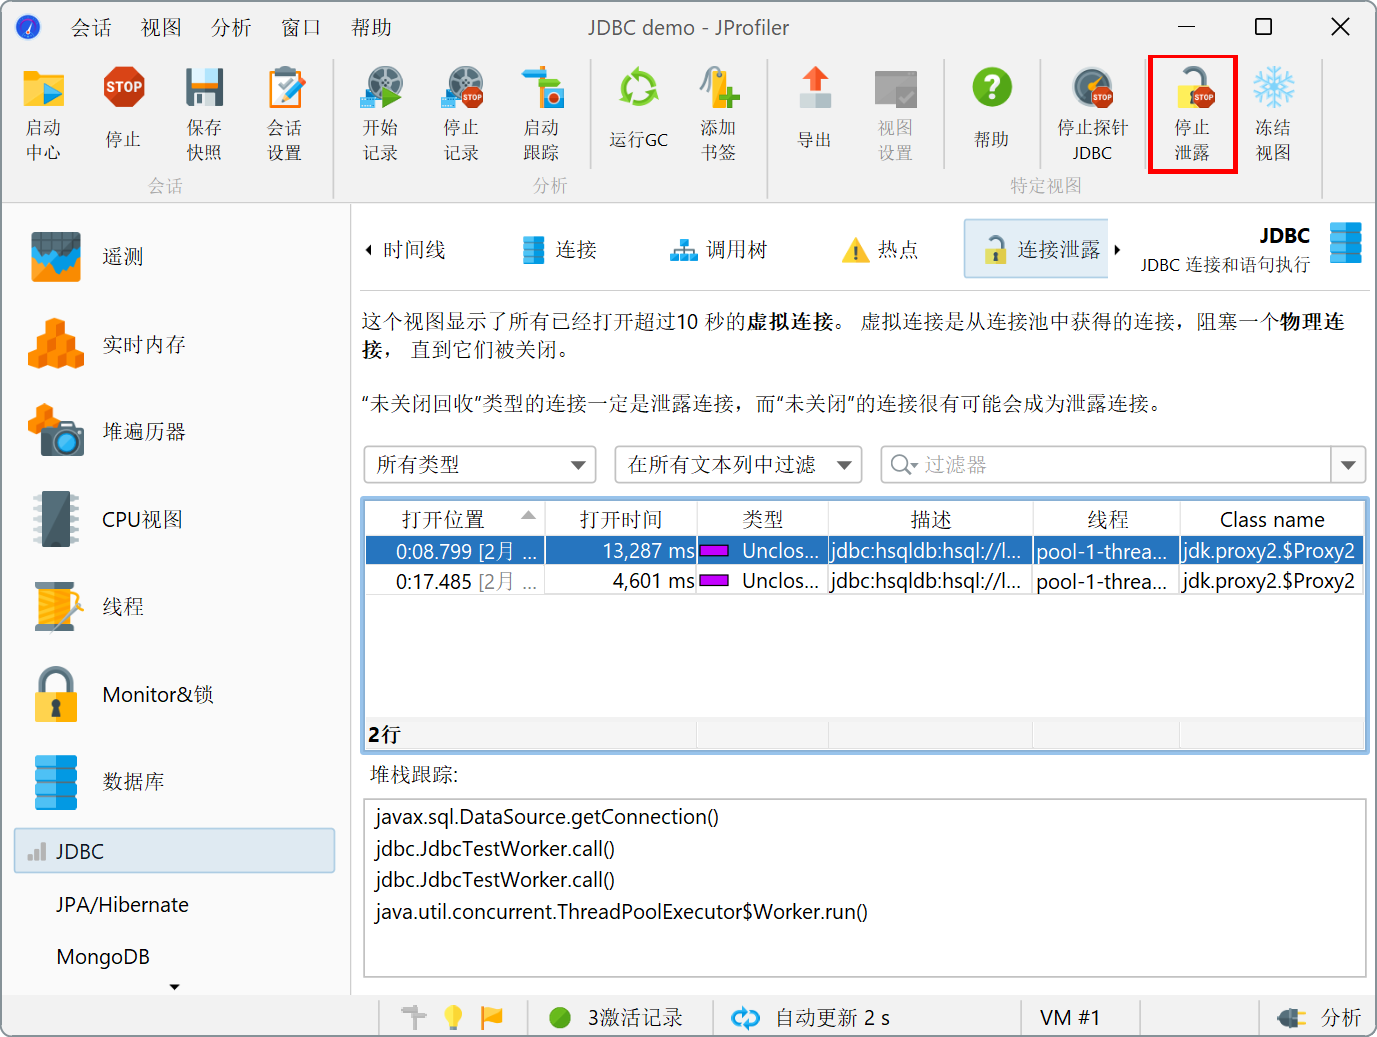Select JDBC in the sidebar
The width and height of the screenshot is (1377, 1037).
click(175, 851)
